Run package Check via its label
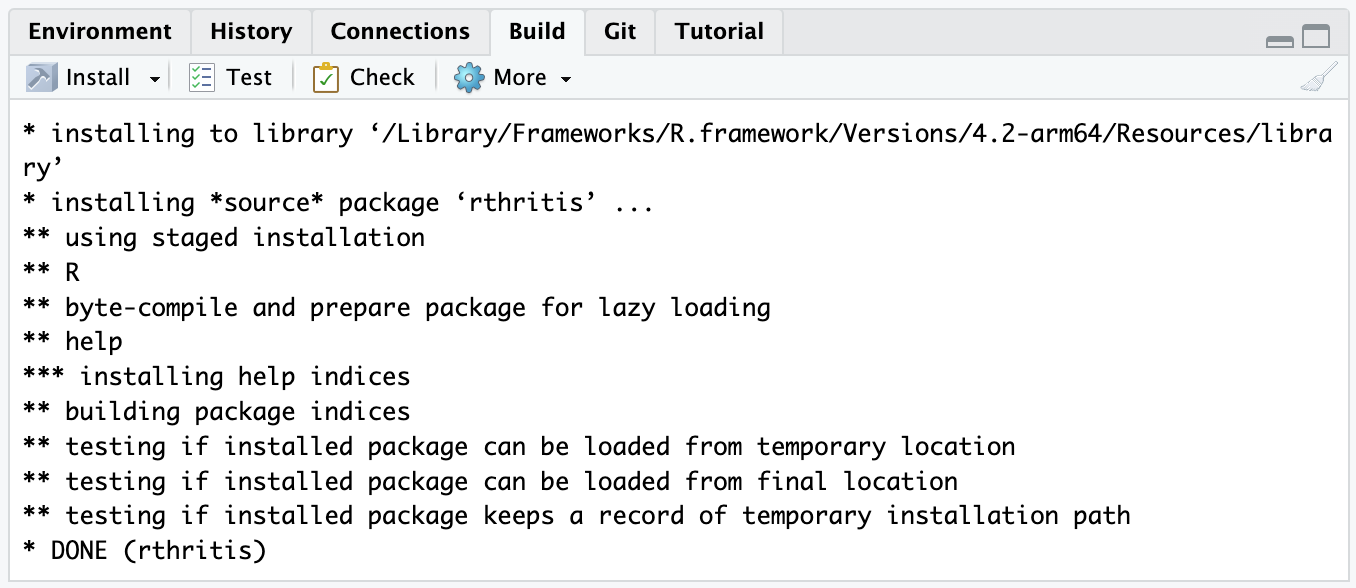 click(382, 78)
